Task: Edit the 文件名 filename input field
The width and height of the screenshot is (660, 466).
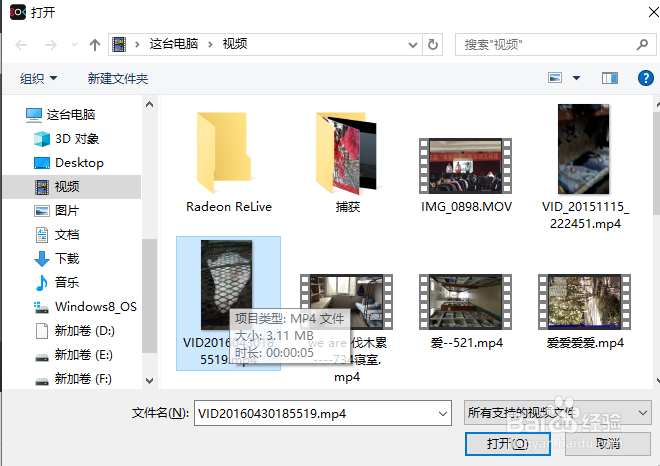Action: [x=315, y=413]
